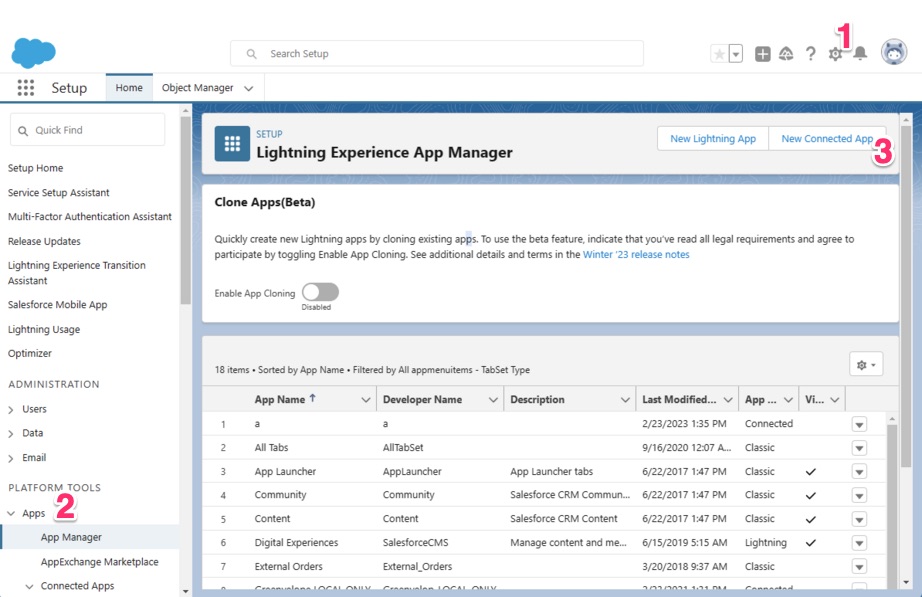Open the notifications bell
This screenshot has height=597, width=922.
coord(860,54)
